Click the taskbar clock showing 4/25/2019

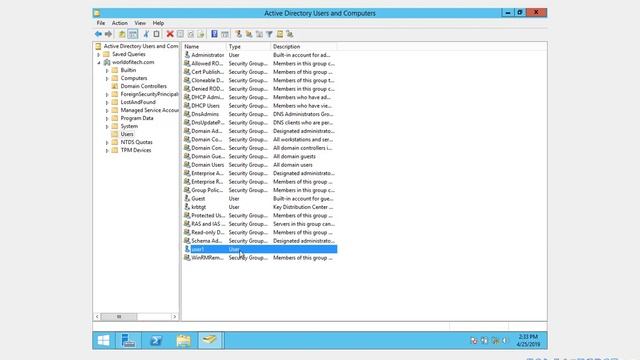[x=528, y=340]
